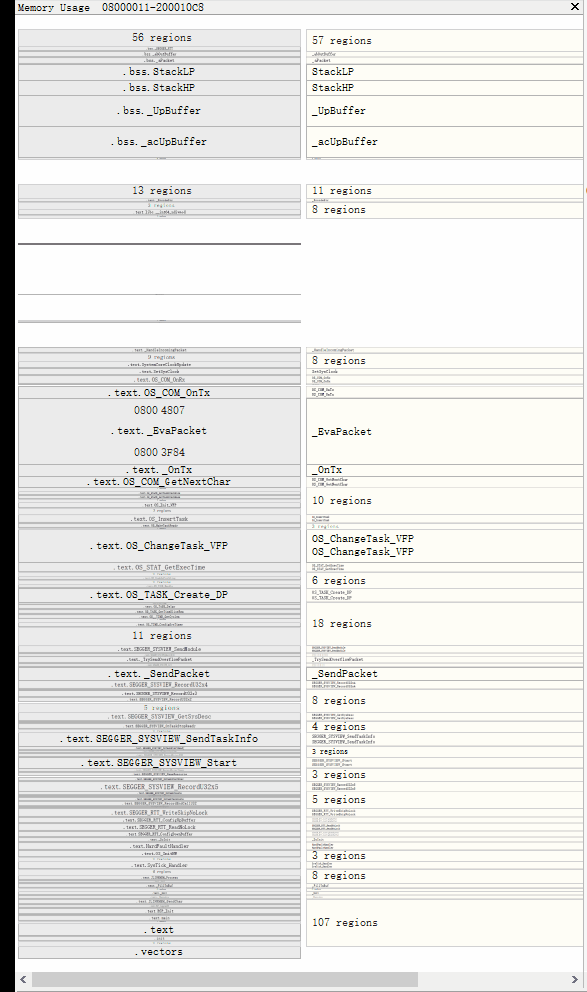Click the .vectors region at the bottom
587x992 pixels.
point(159,951)
